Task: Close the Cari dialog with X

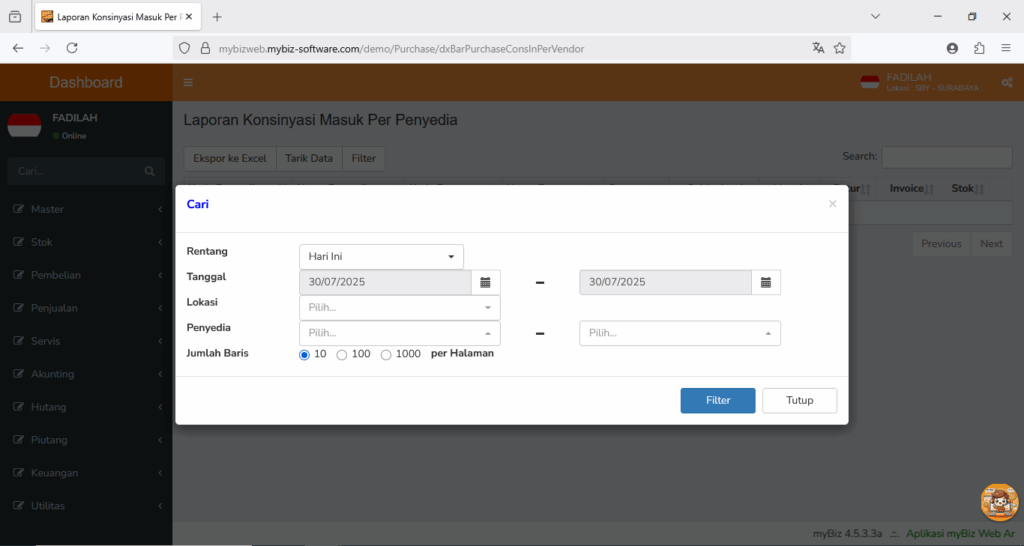Action: pyautogui.click(x=832, y=204)
